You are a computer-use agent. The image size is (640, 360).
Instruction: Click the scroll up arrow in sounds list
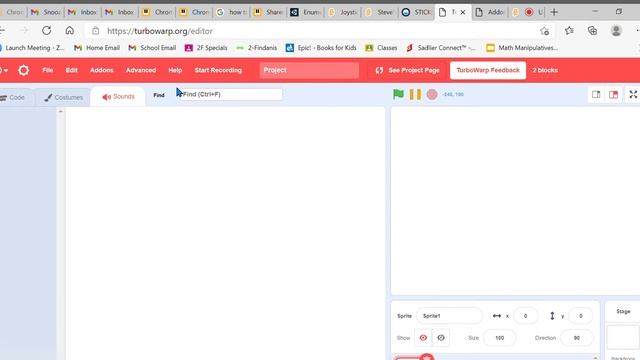click(61, 111)
